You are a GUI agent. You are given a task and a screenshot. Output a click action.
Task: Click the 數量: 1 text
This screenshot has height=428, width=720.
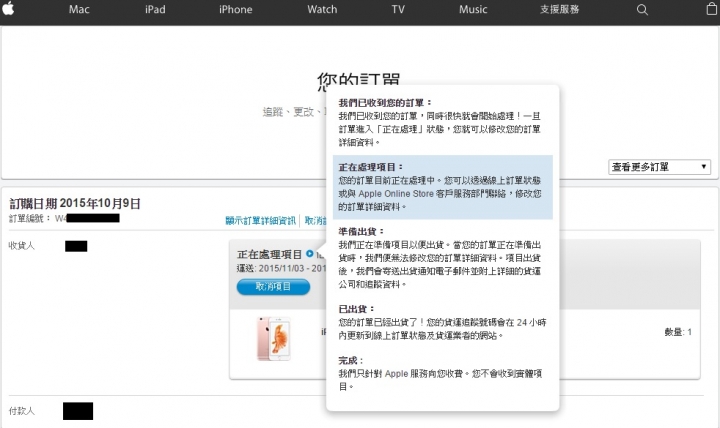coord(678,332)
